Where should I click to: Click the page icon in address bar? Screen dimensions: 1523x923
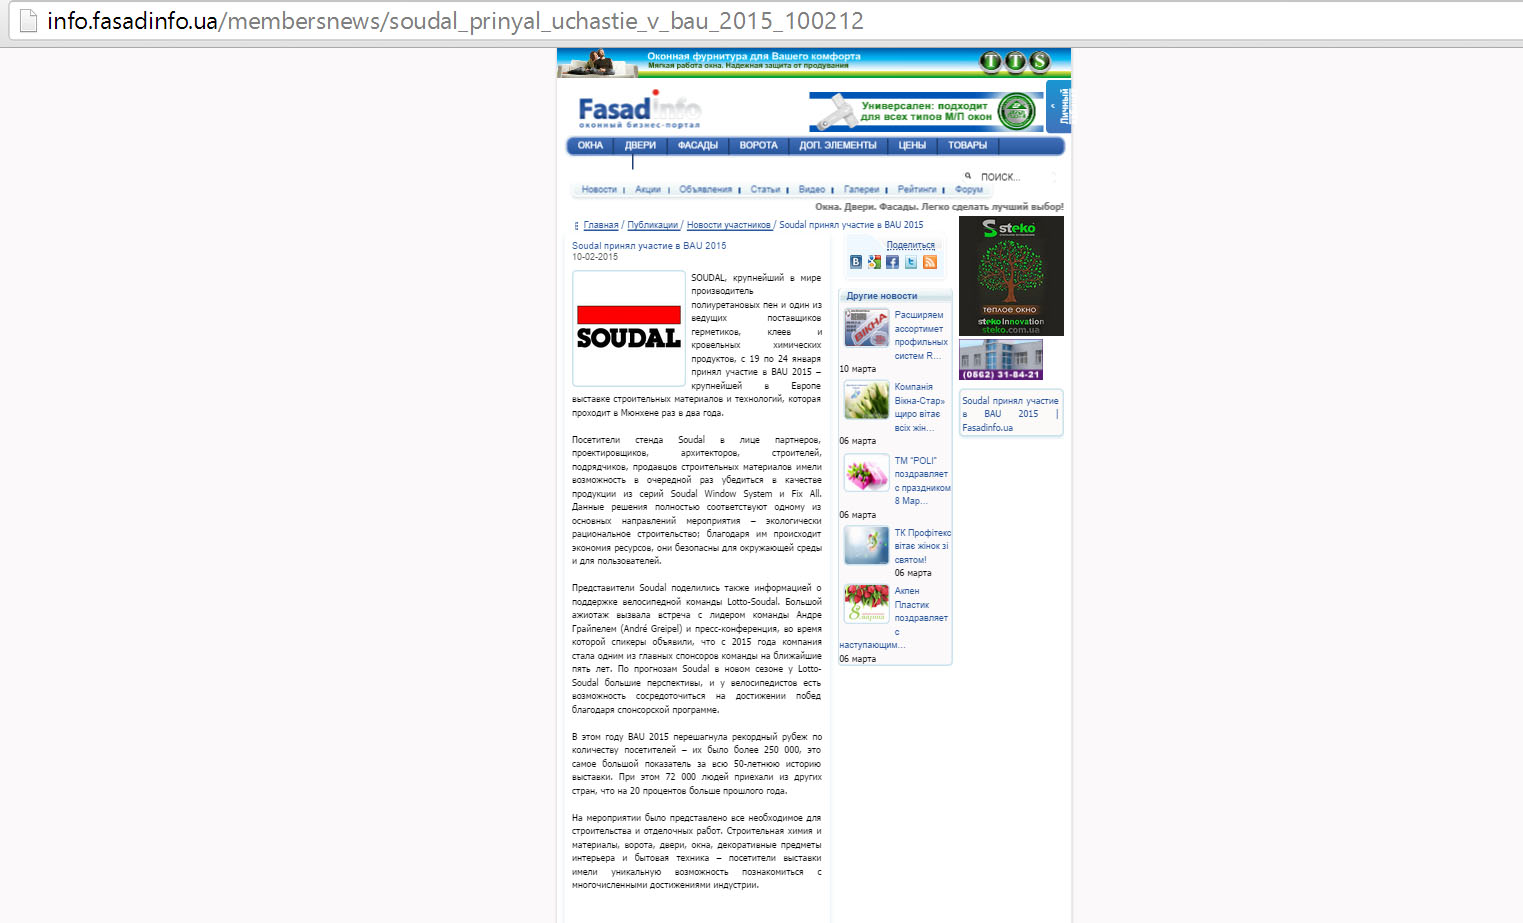pos(29,20)
